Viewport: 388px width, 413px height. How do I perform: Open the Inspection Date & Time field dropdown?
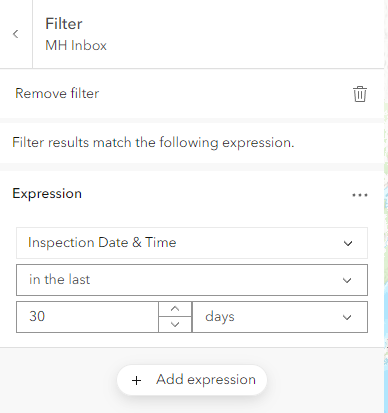tap(192, 243)
